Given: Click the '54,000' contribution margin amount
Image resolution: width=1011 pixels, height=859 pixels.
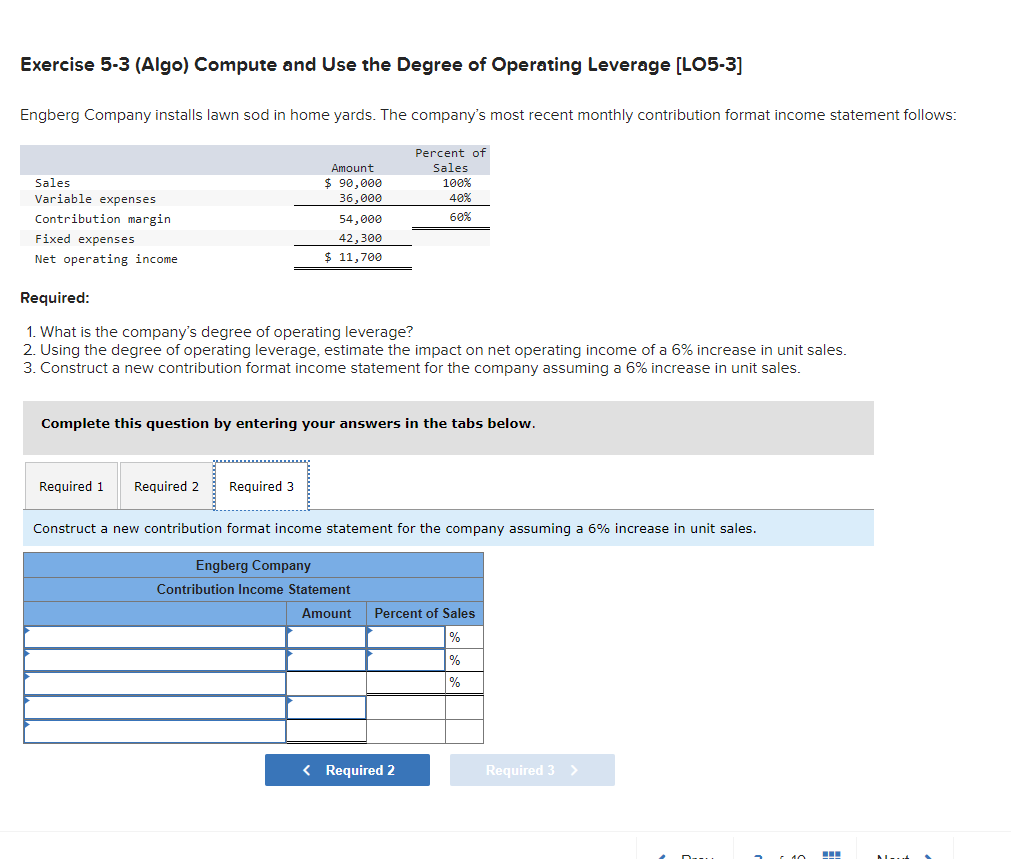Looking at the screenshot, I should (x=360, y=219).
